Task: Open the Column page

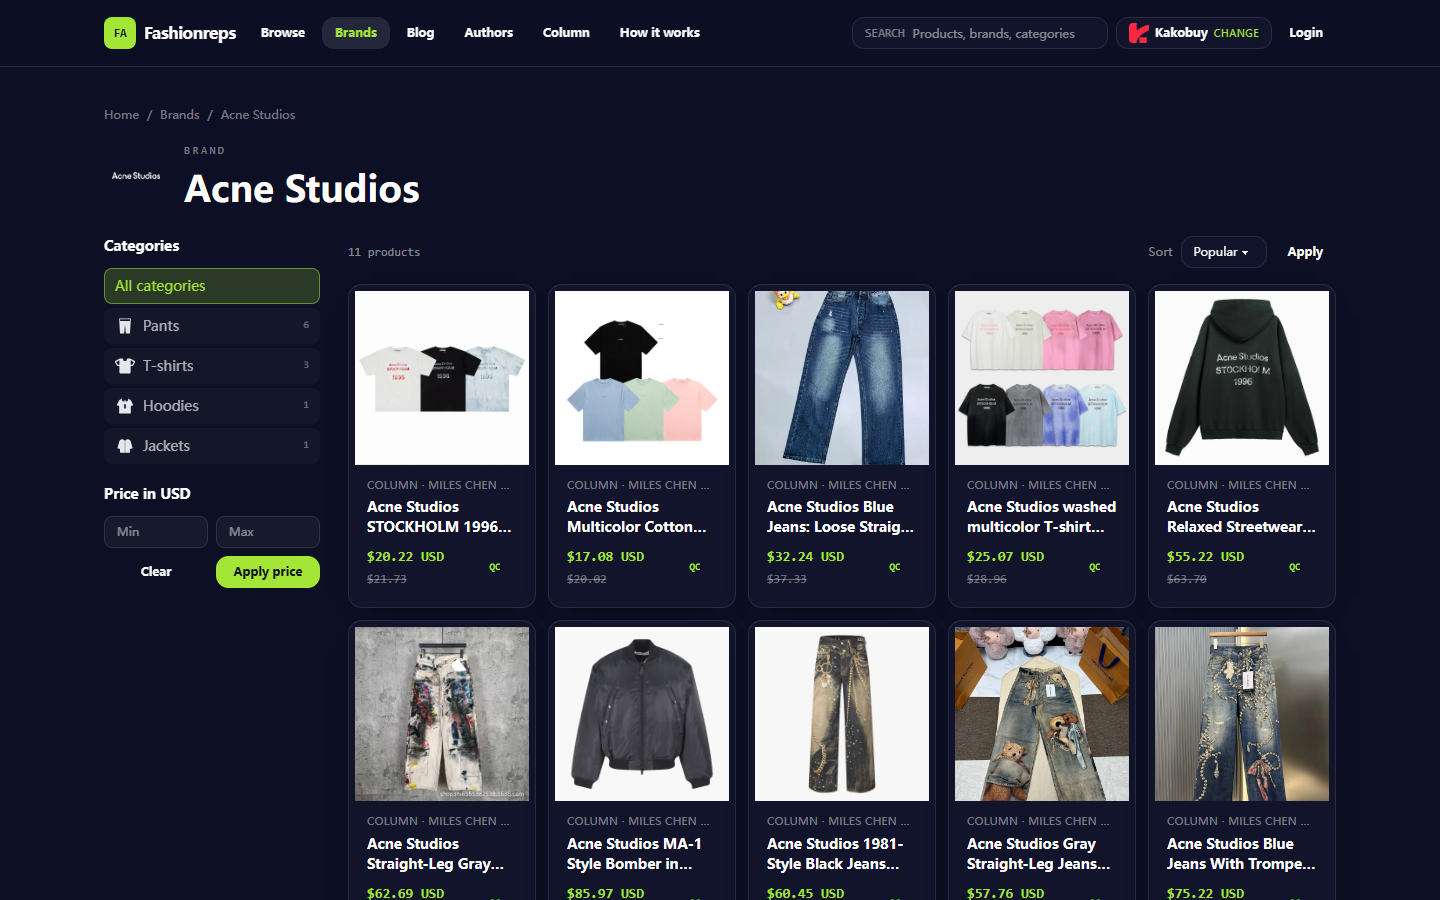Action: (x=566, y=33)
